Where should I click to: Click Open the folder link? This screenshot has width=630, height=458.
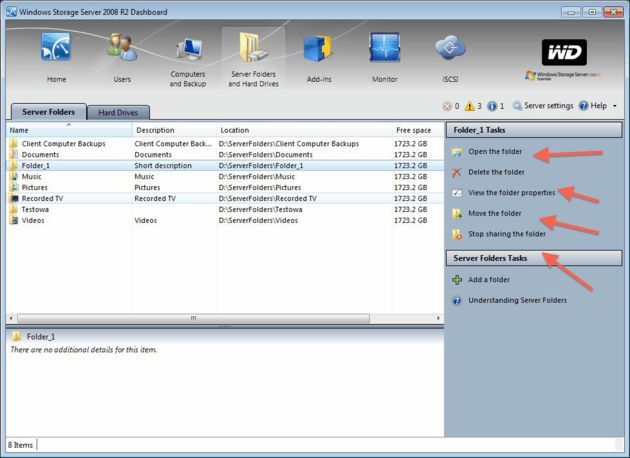click(x=495, y=151)
